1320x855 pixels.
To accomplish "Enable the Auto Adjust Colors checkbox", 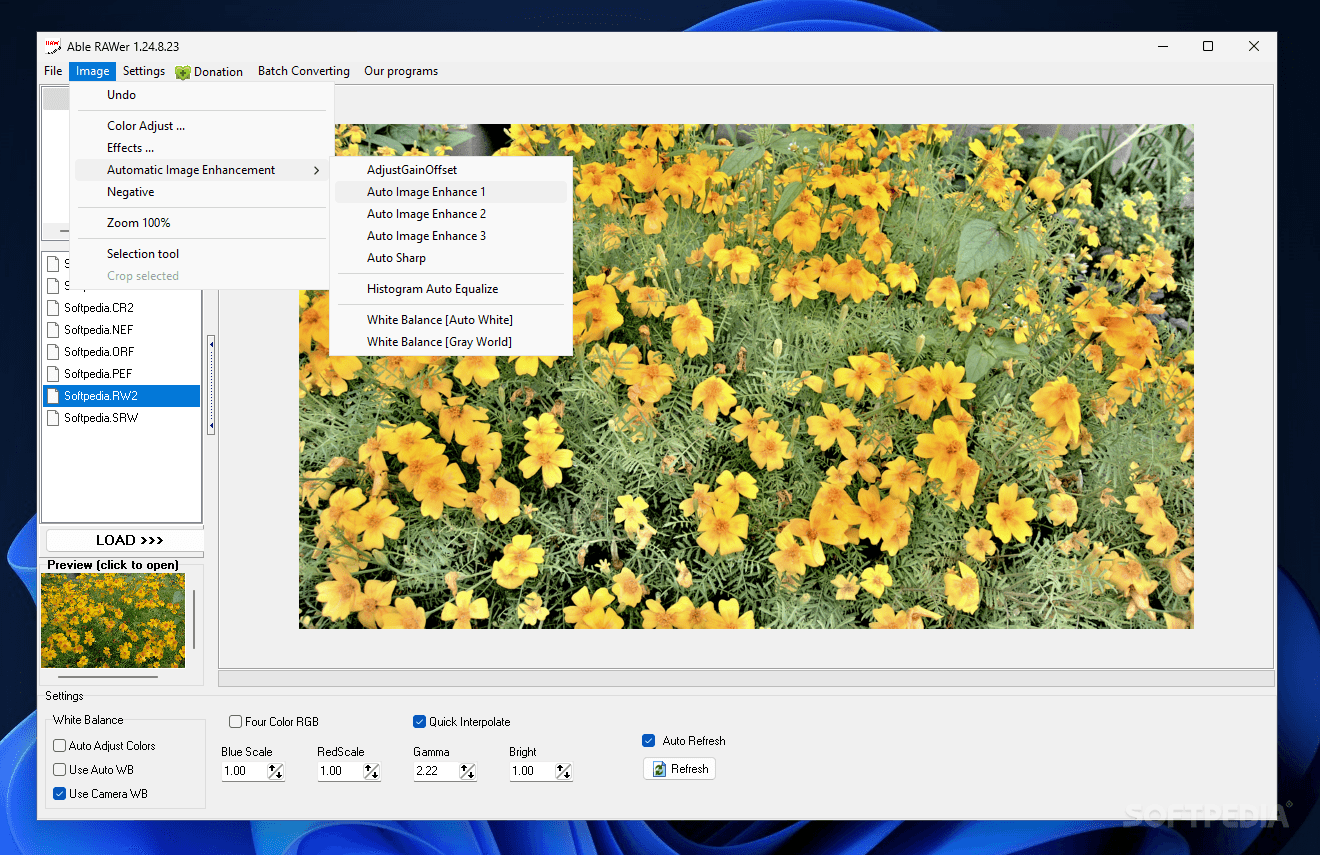I will point(60,746).
